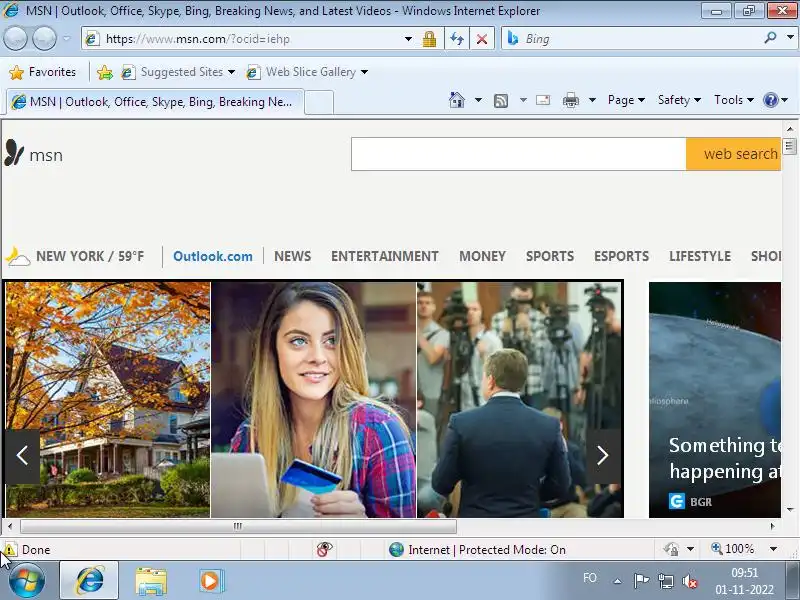Screen dimensions: 800x600
Task: Click the horizontal scrollbar right arrow
Action: (773, 526)
